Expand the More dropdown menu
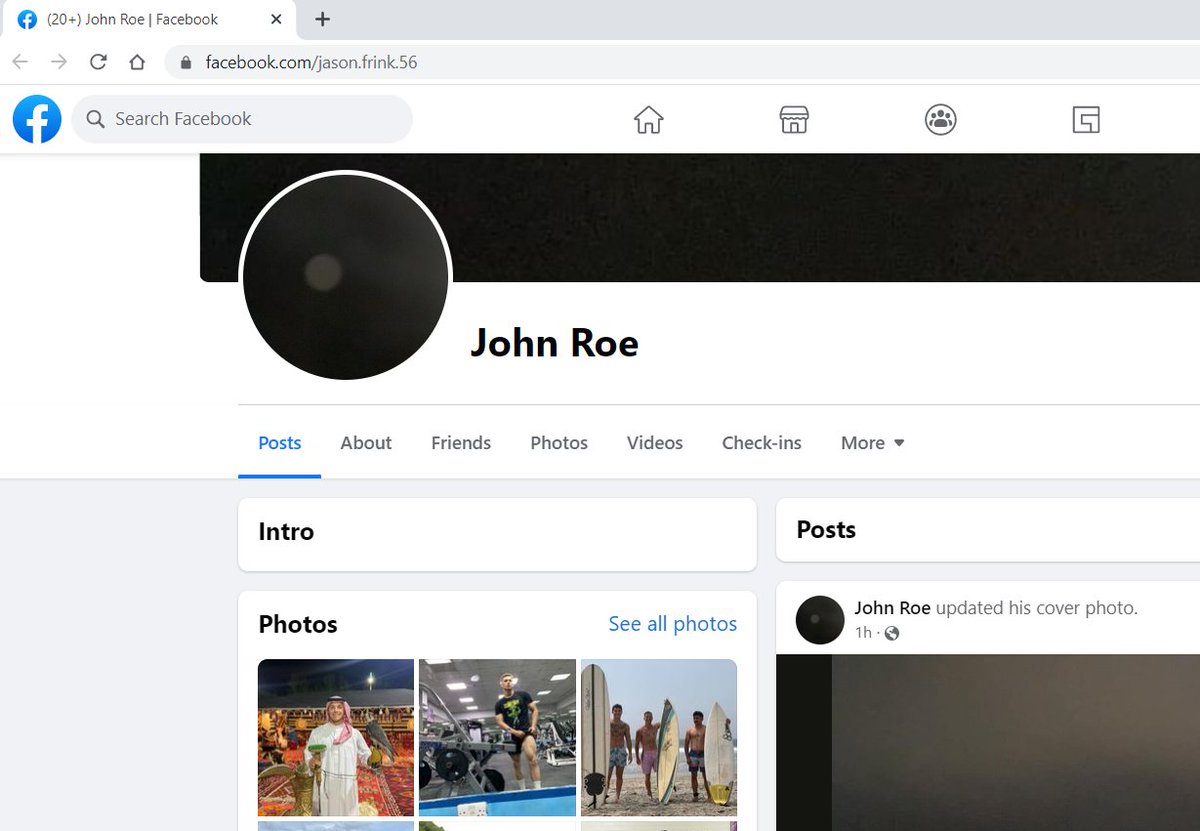 tap(872, 443)
